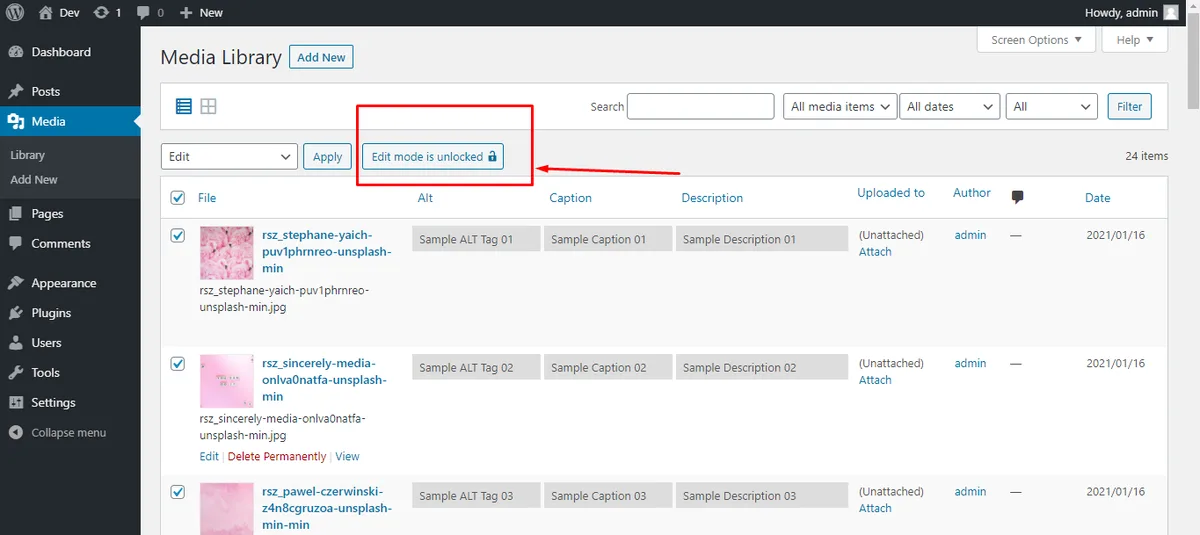This screenshot has height=535, width=1200.
Task: Sort by Description column
Action: [712, 198]
